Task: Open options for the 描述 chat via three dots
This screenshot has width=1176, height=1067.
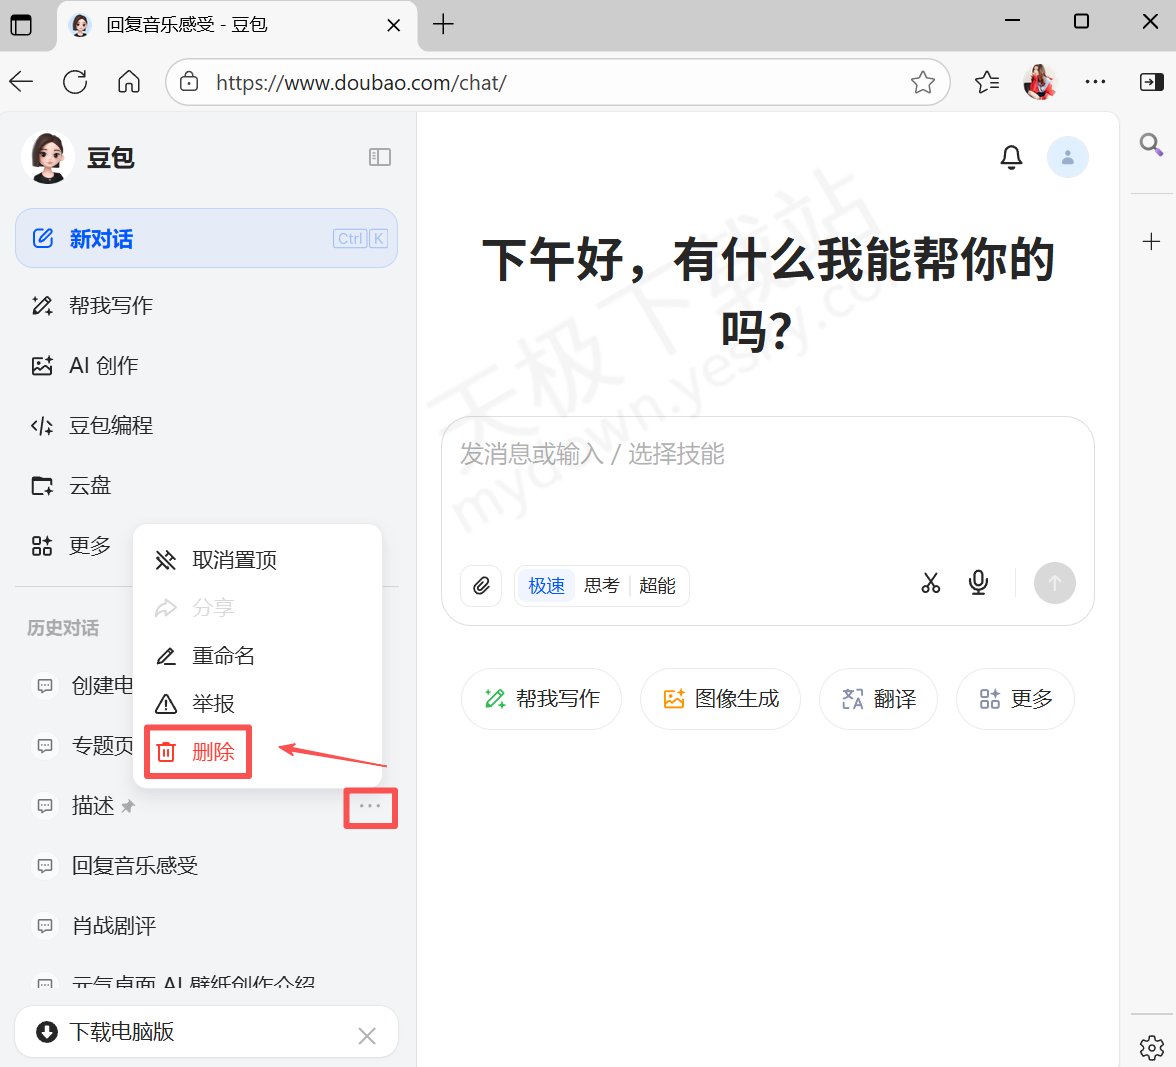Action: tap(370, 806)
